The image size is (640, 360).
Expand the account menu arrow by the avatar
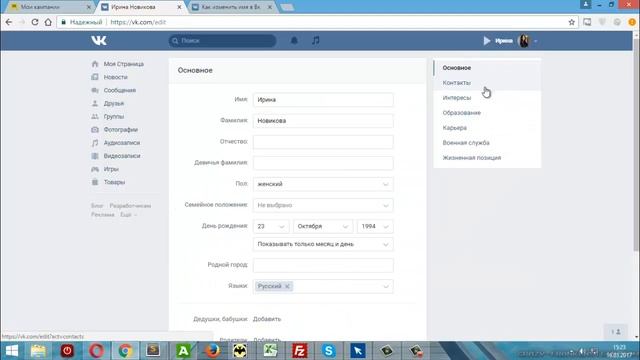536,41
